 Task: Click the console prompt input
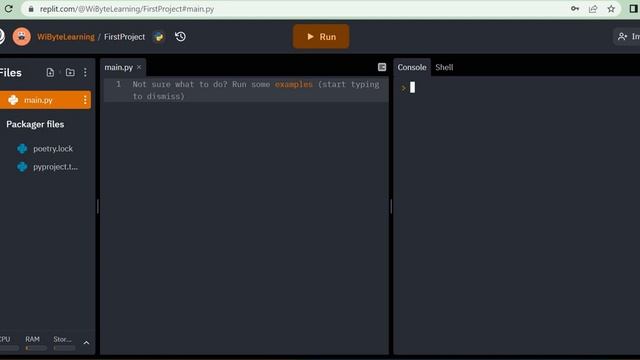[x=412, y=87]
